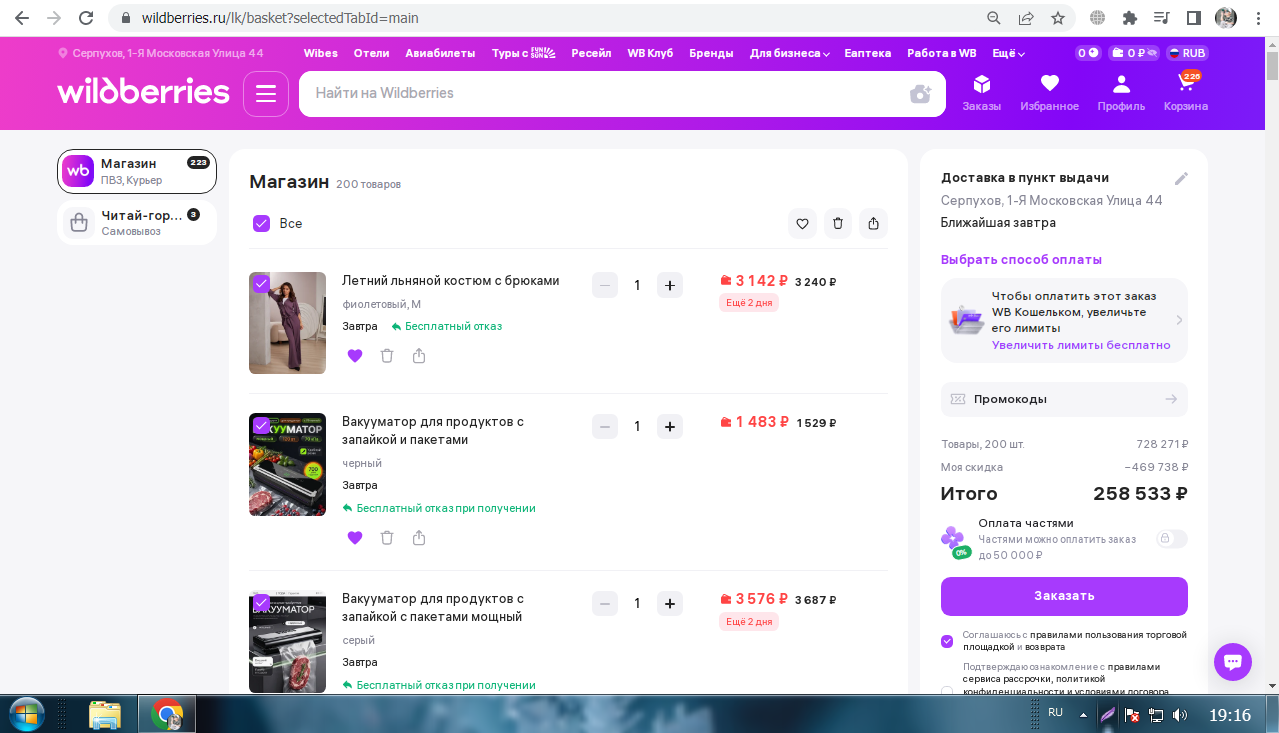
Task: Open Избранное favorites heart icon
Action: pos(1049,93)
